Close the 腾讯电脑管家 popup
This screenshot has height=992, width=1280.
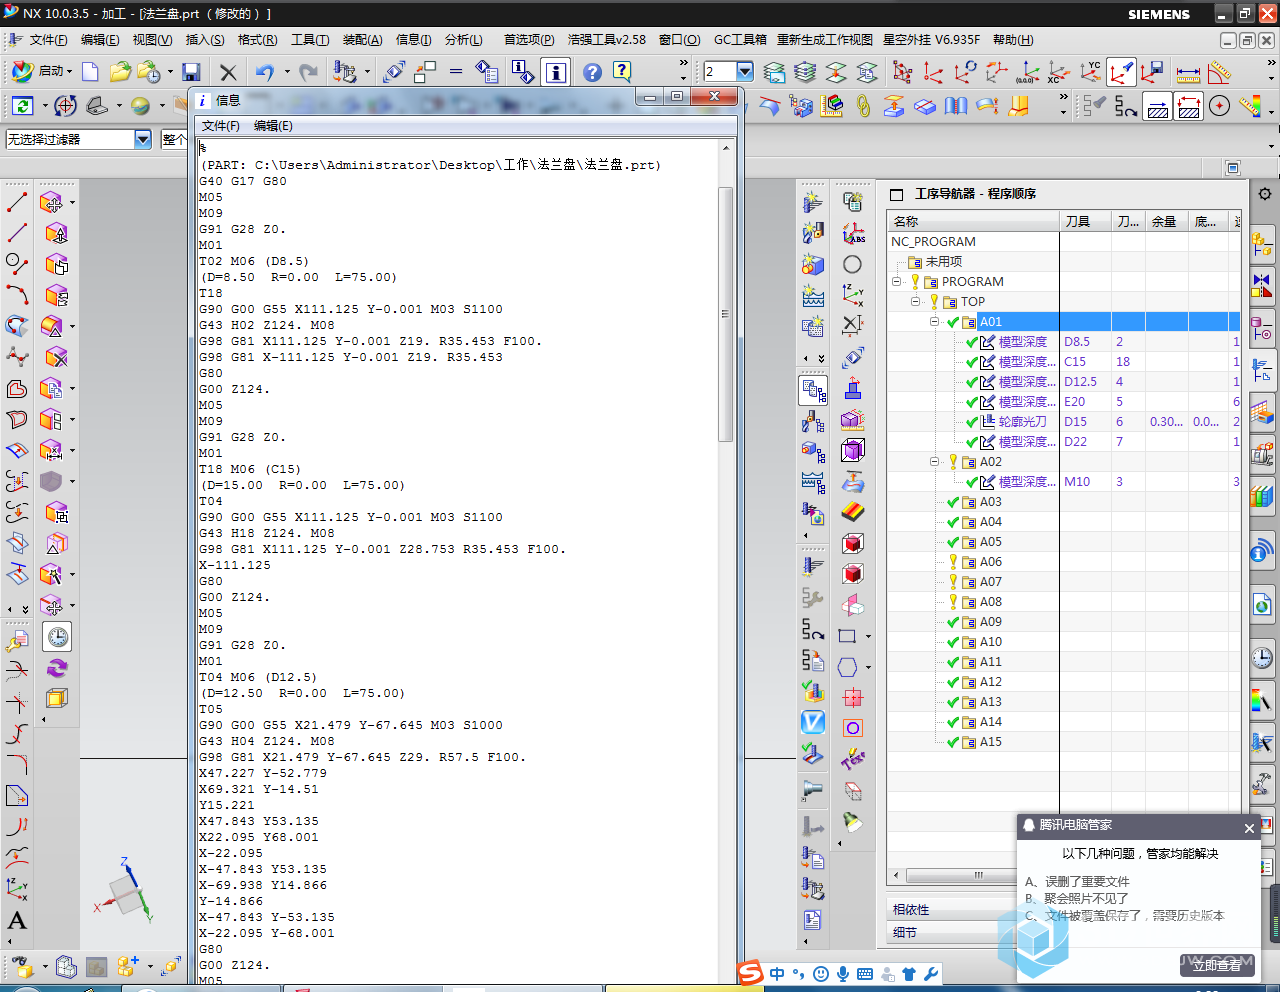[x=1249, y=828]
